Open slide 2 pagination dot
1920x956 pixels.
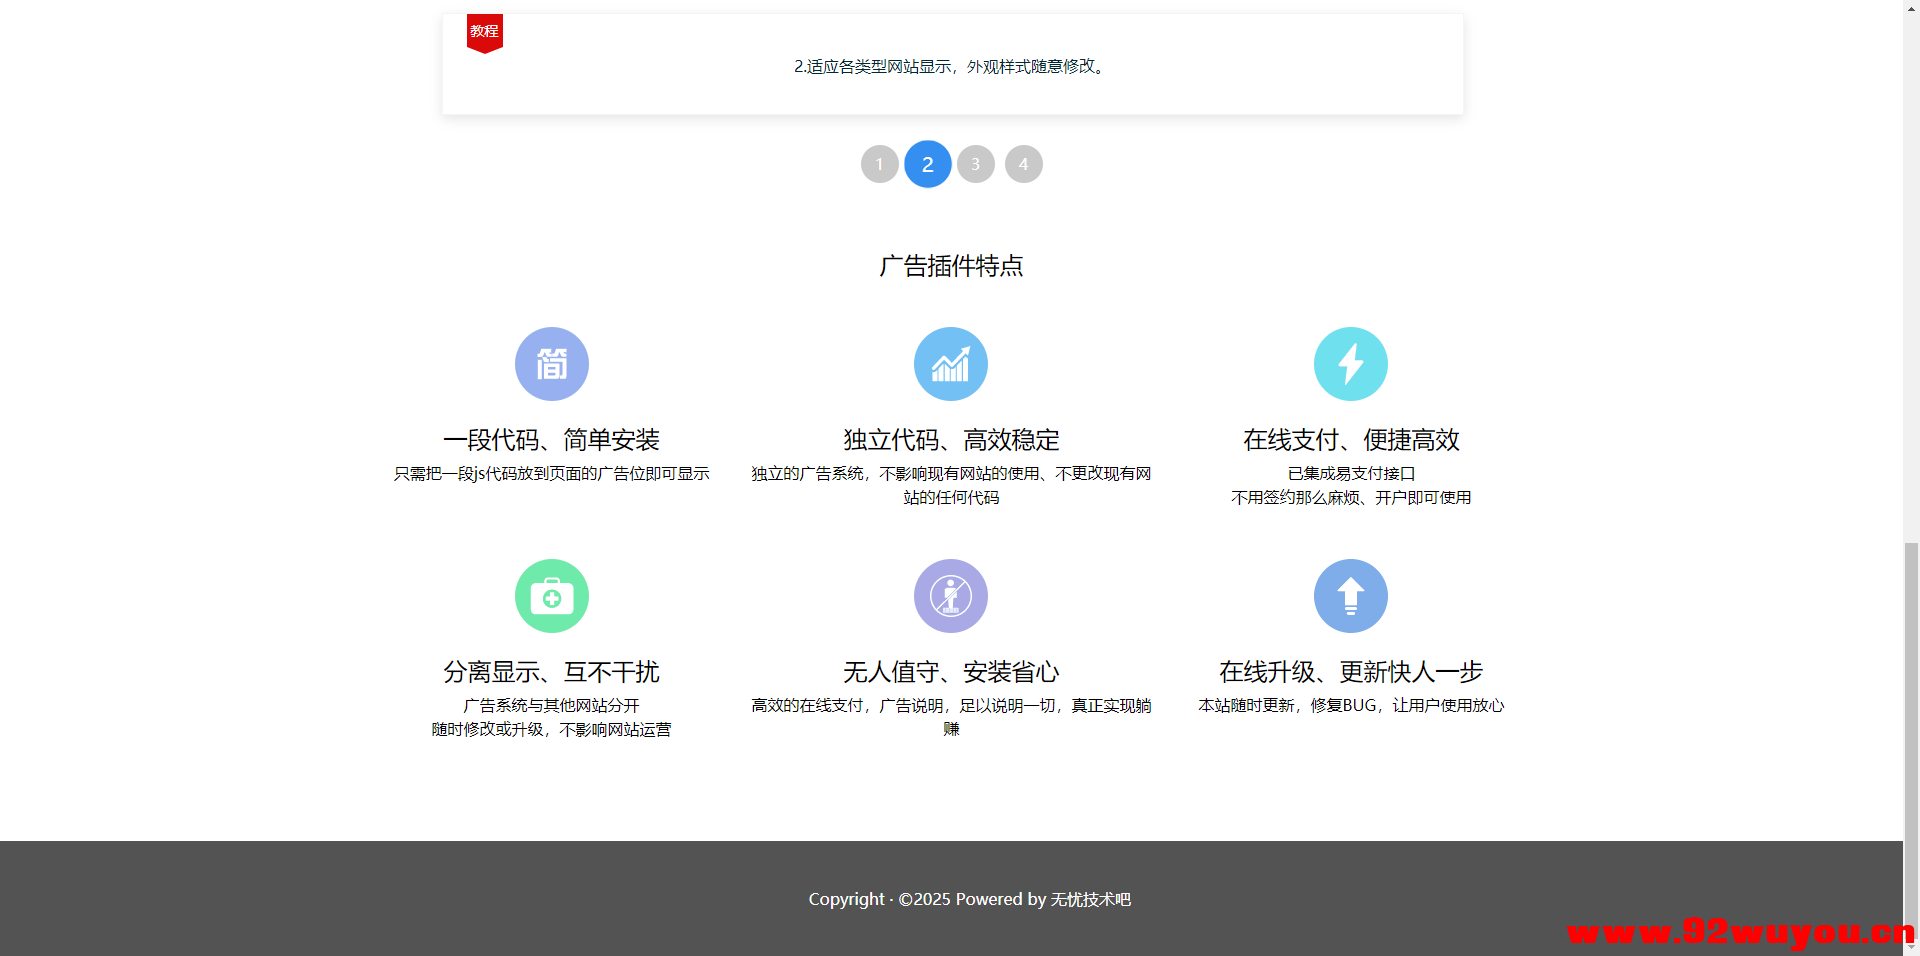click(x=927, y=163)
